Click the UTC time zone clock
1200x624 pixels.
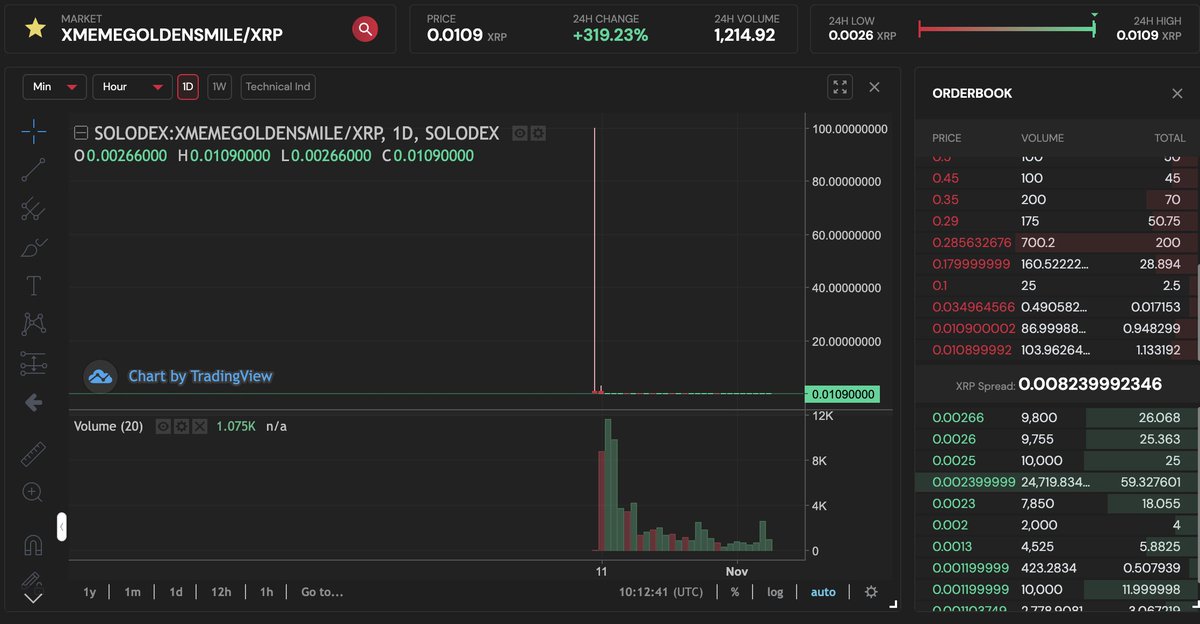(x=661, y=592)
